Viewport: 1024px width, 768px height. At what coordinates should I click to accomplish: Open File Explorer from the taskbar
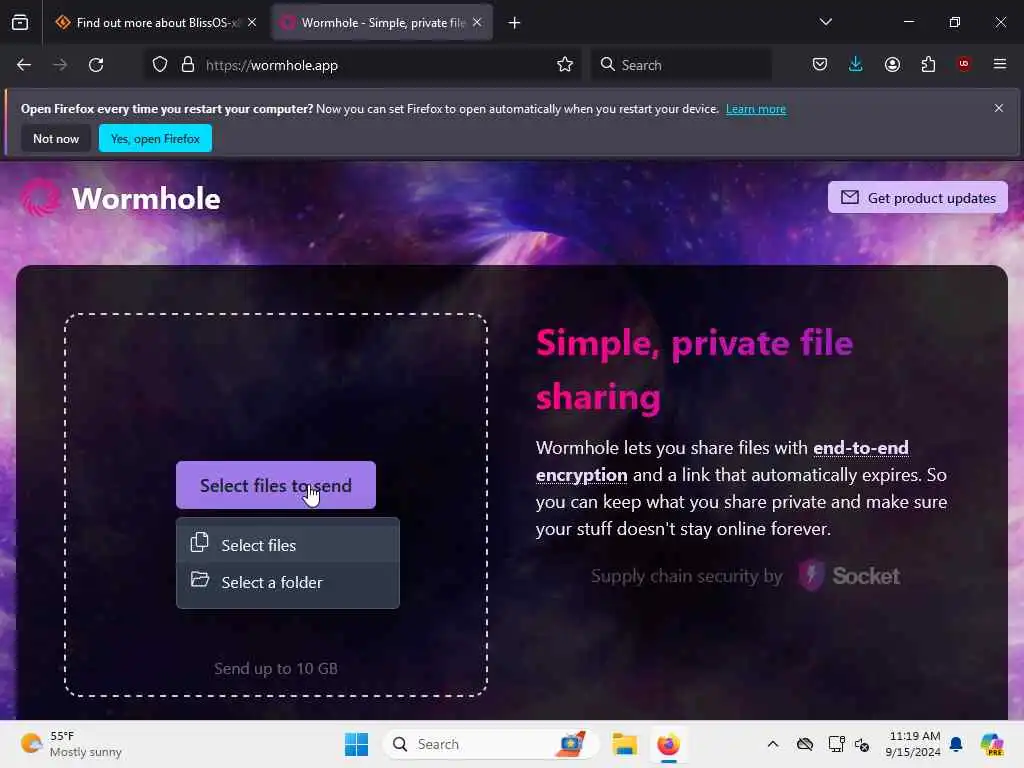click(624, 744)
